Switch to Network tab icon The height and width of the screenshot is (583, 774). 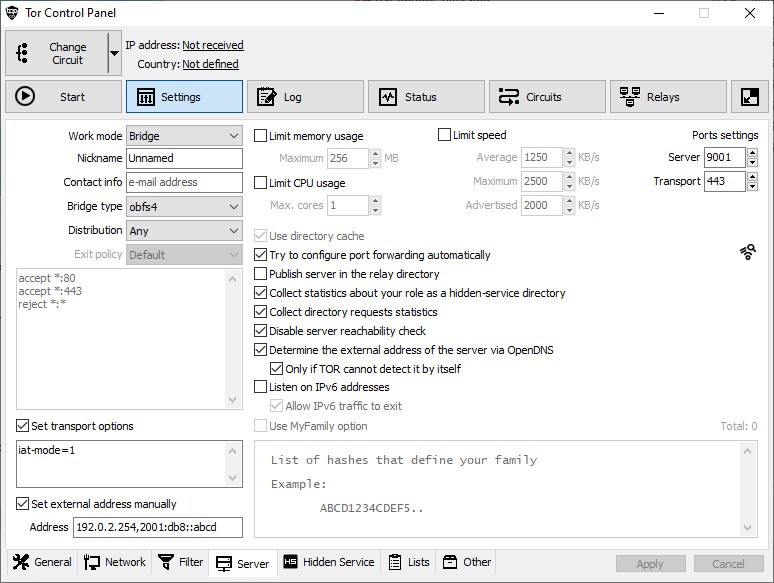pos(92,562)
